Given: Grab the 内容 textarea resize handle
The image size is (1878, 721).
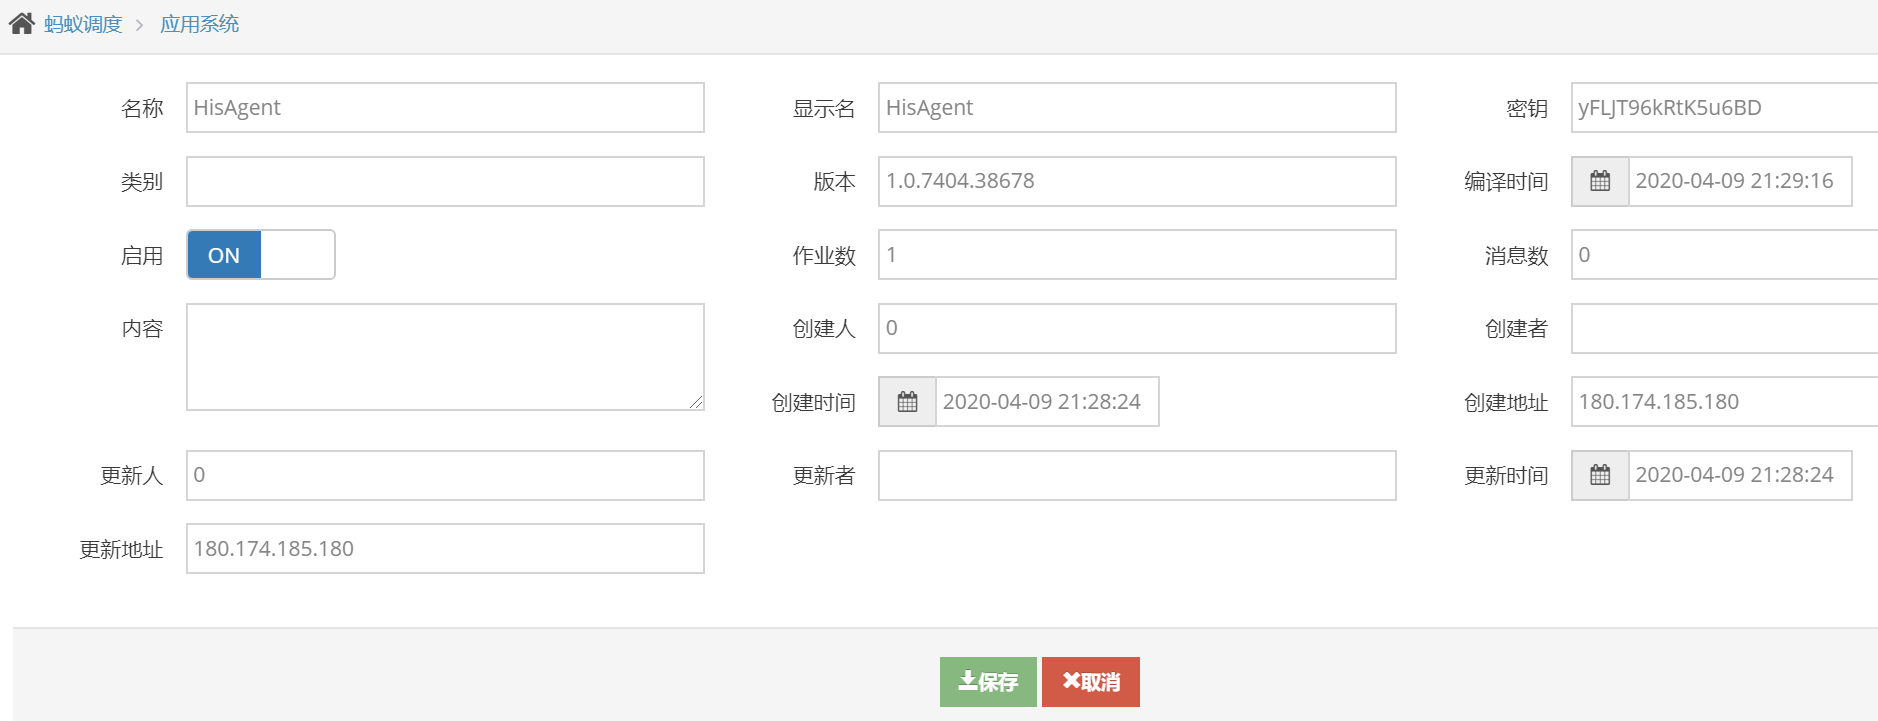Looking at the screenshot, I should (x=696, y=402).
